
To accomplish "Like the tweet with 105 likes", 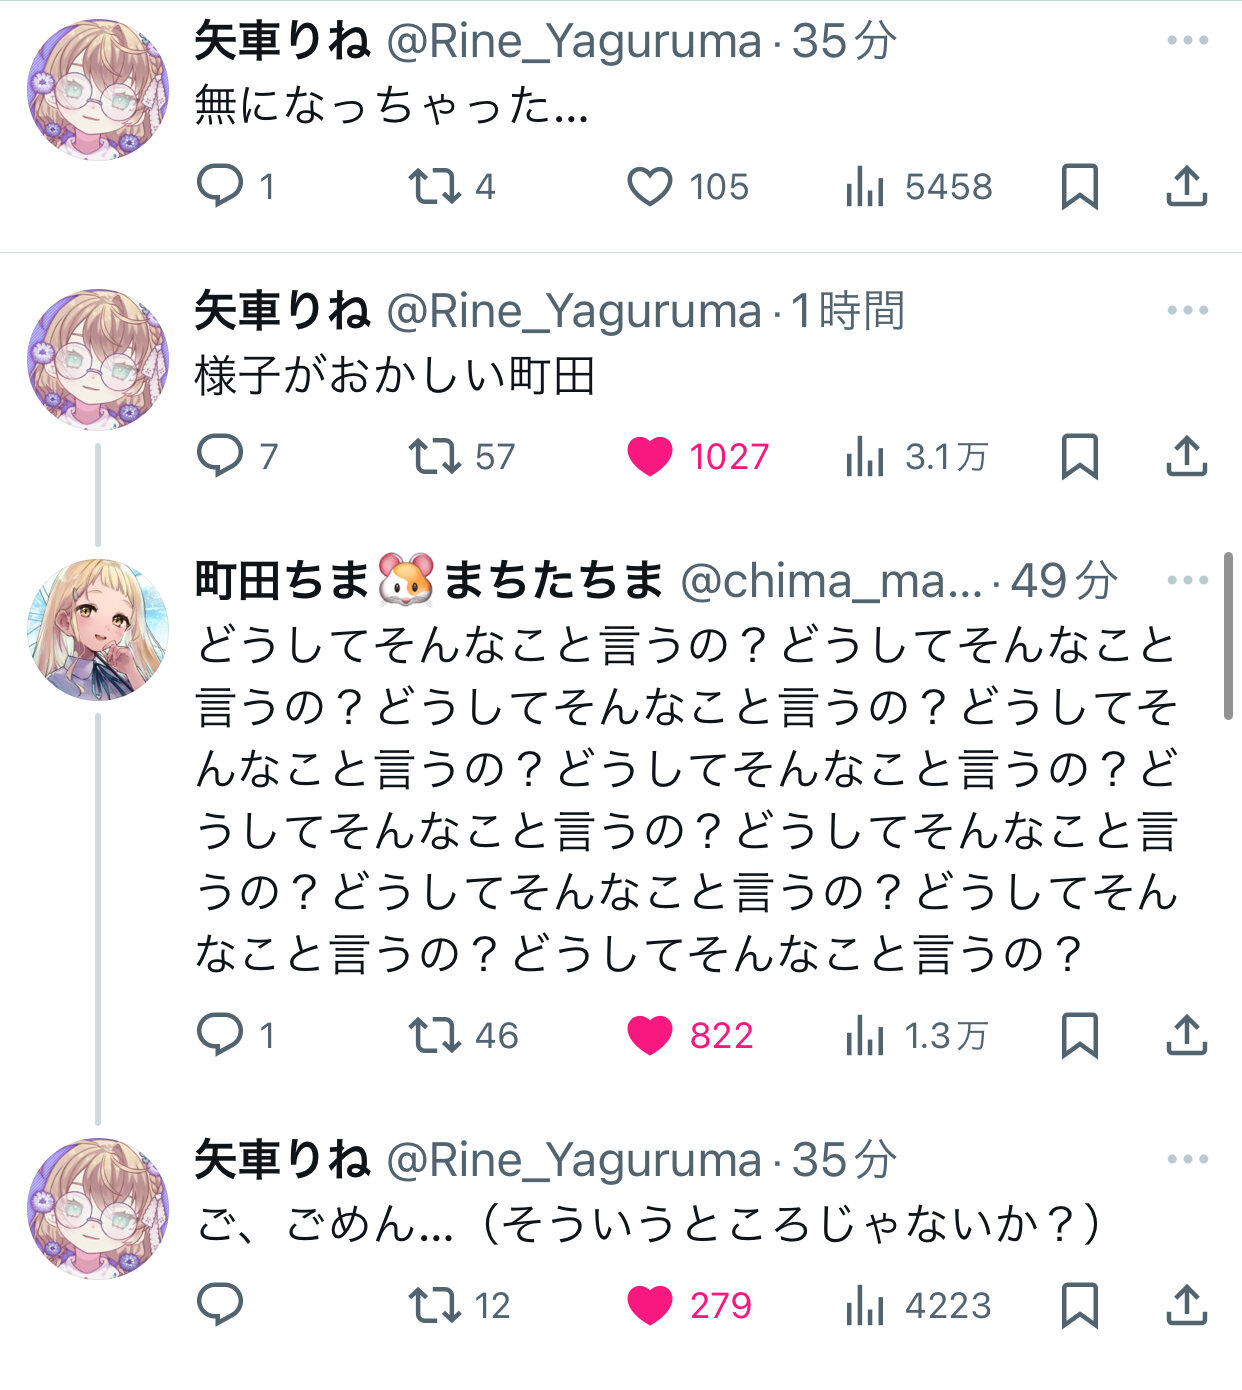I will click(650, 187).
